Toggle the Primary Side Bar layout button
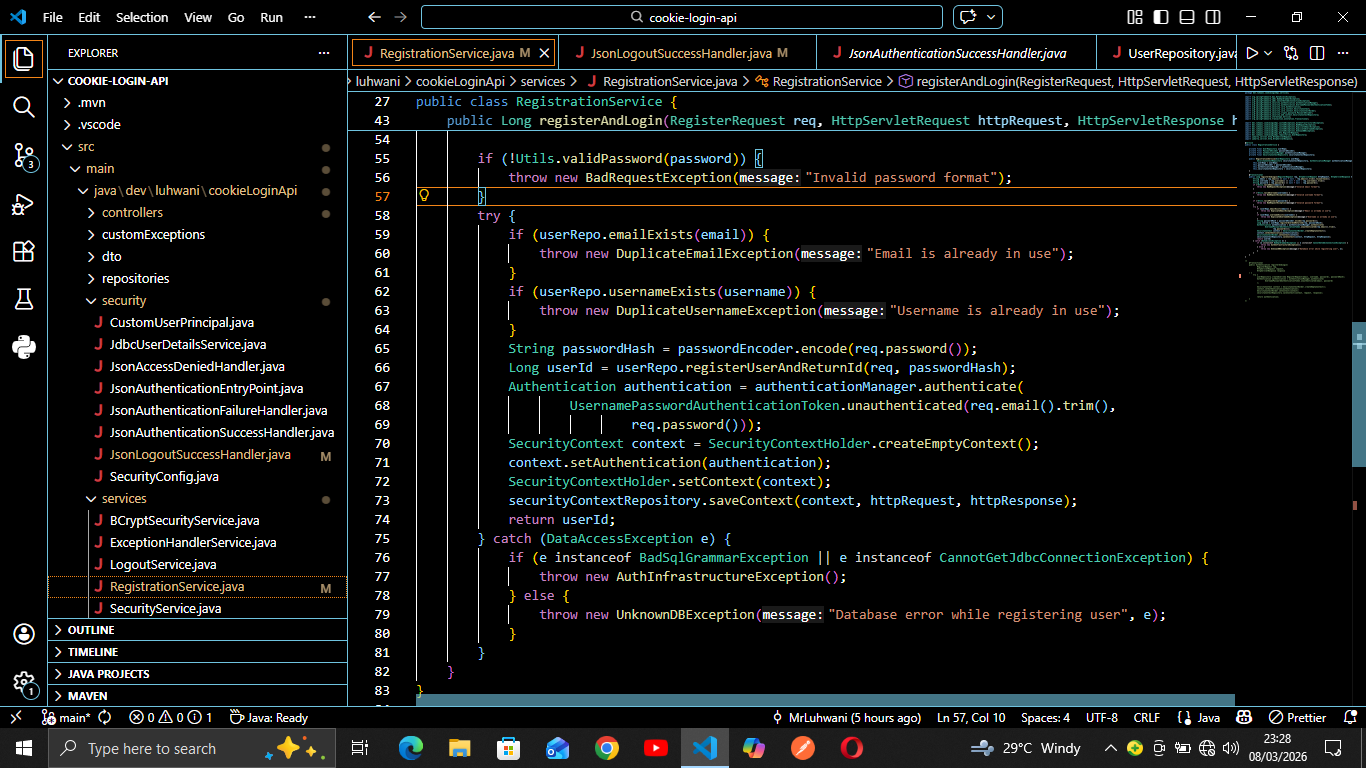This screenshot has width=1366, height=768. [x=1161, y=17]
